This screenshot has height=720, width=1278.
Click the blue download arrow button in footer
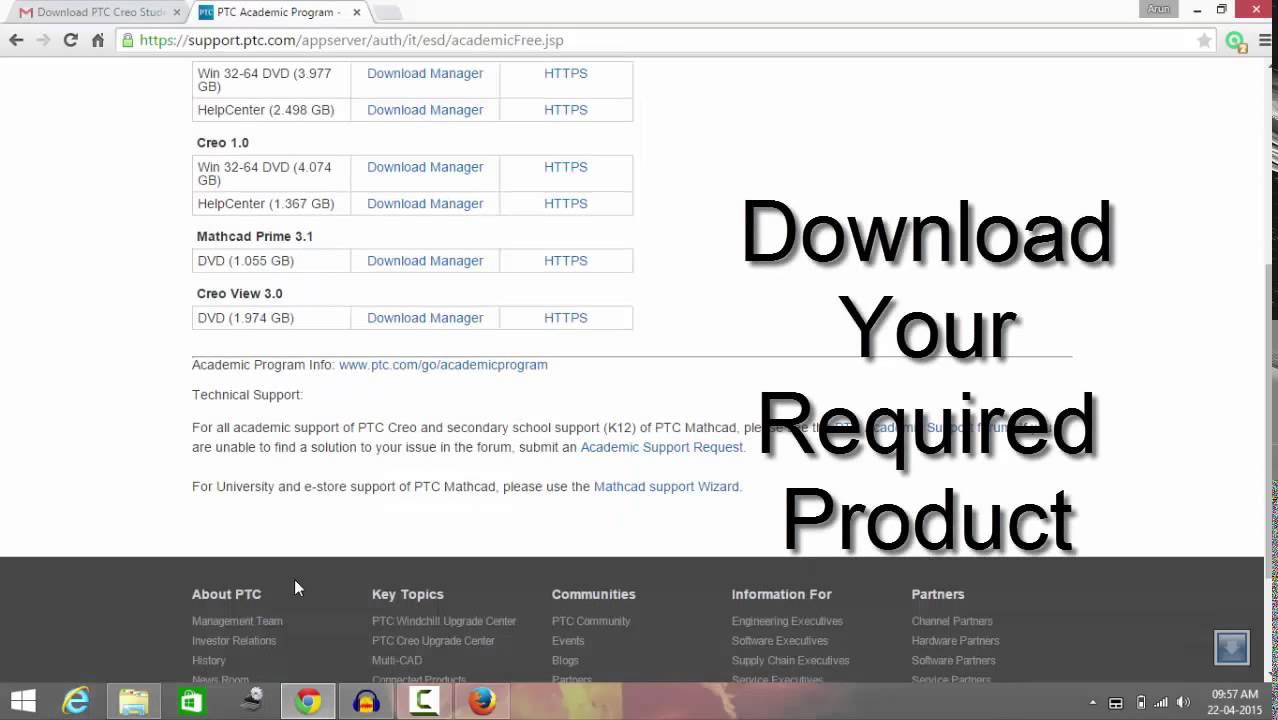[1232, 648]
